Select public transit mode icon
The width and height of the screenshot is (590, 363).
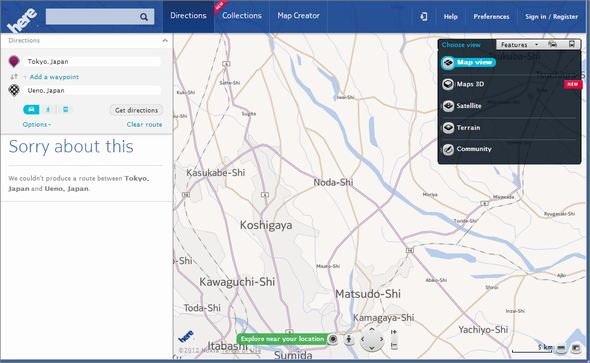65,109
